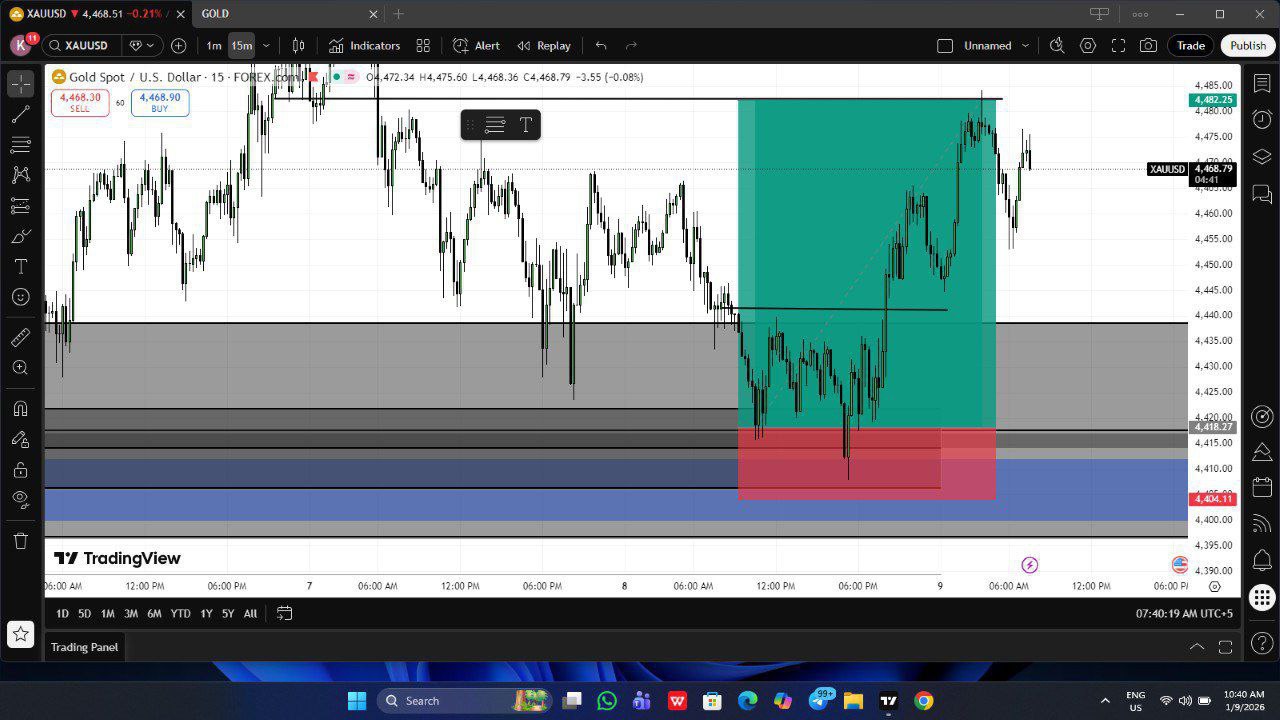
Task: Open Telegram from the Windows taskbar
Action: point(818,701)
